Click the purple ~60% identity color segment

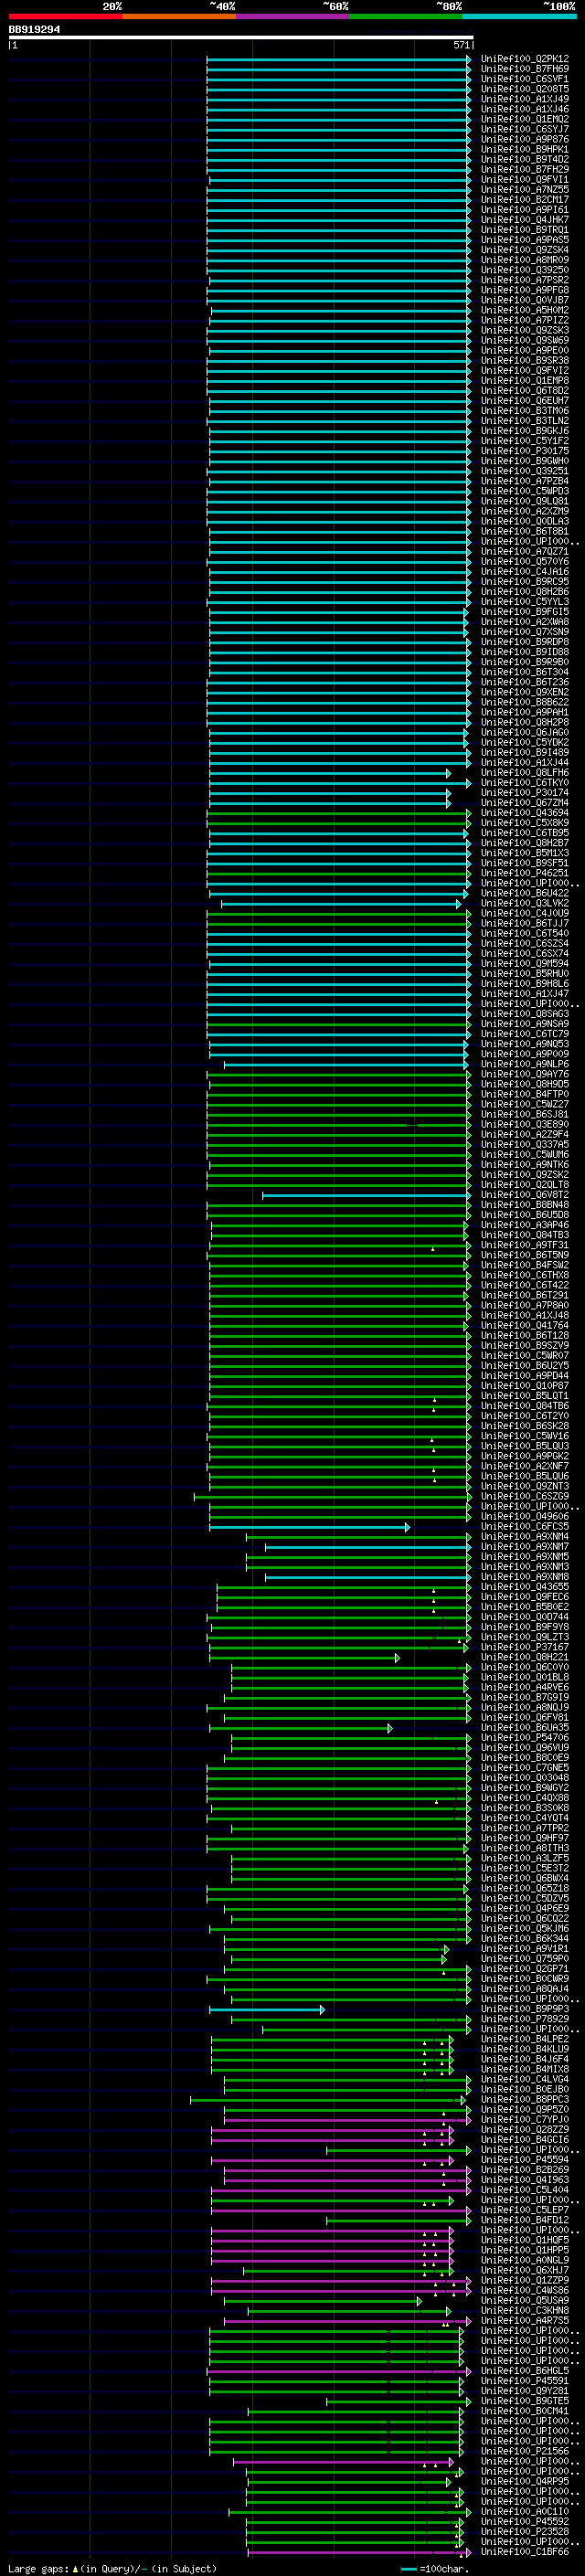293,16
